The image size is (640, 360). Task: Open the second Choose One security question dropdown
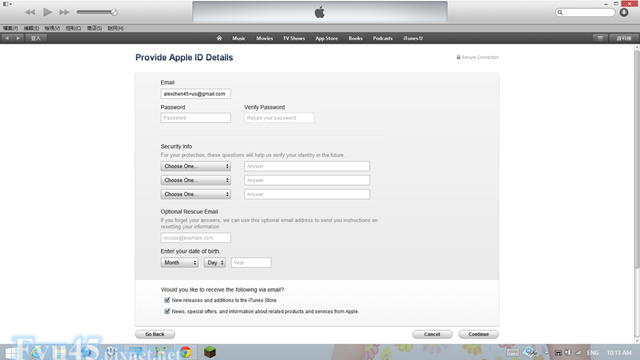[196, 180]
